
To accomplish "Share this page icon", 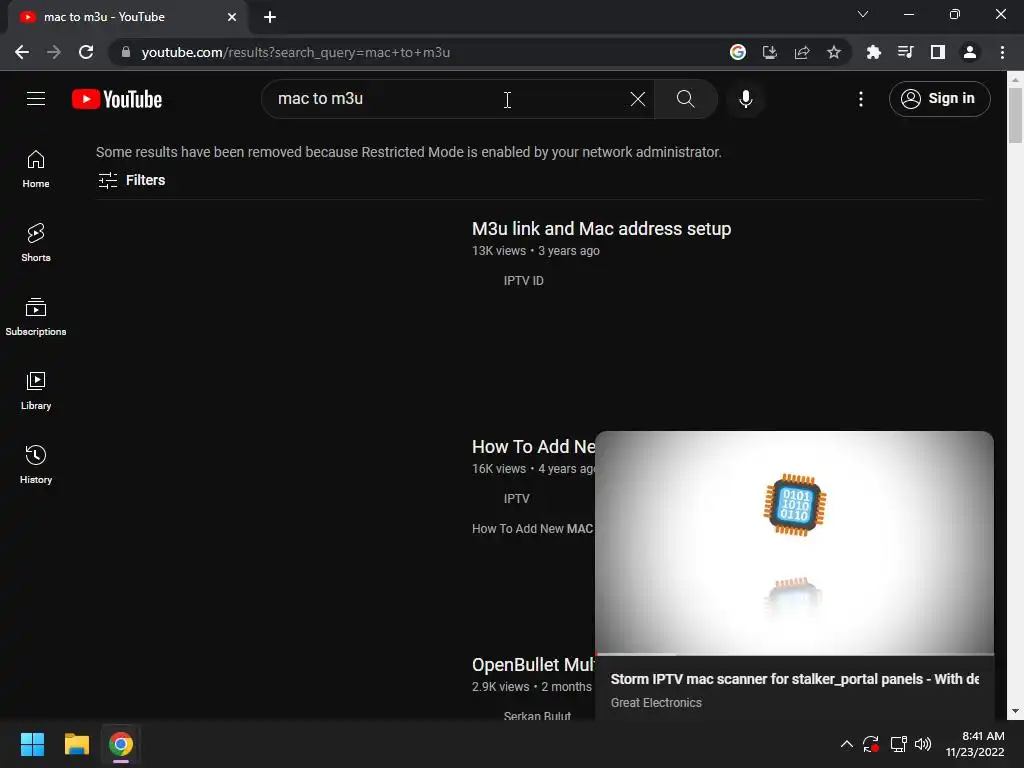I will point(801,52).
